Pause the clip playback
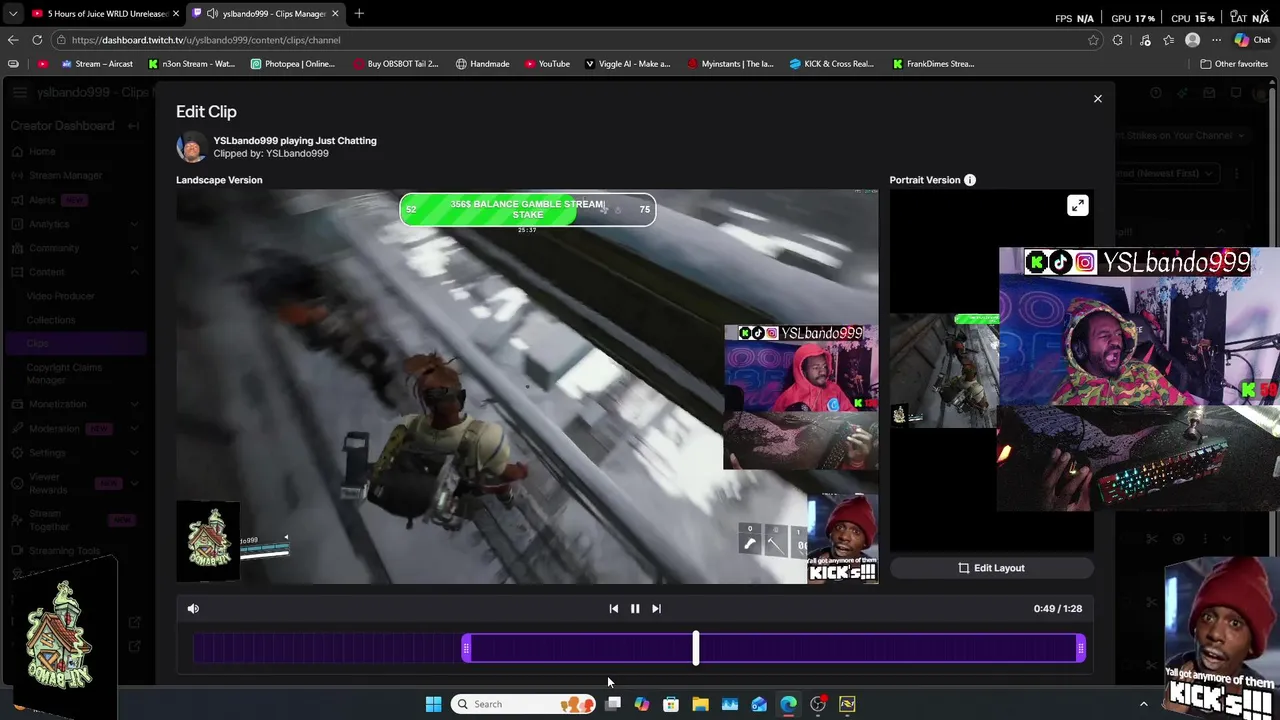Image resolution: width=1280 pixels, height=720 pixels. click(635, 608)
